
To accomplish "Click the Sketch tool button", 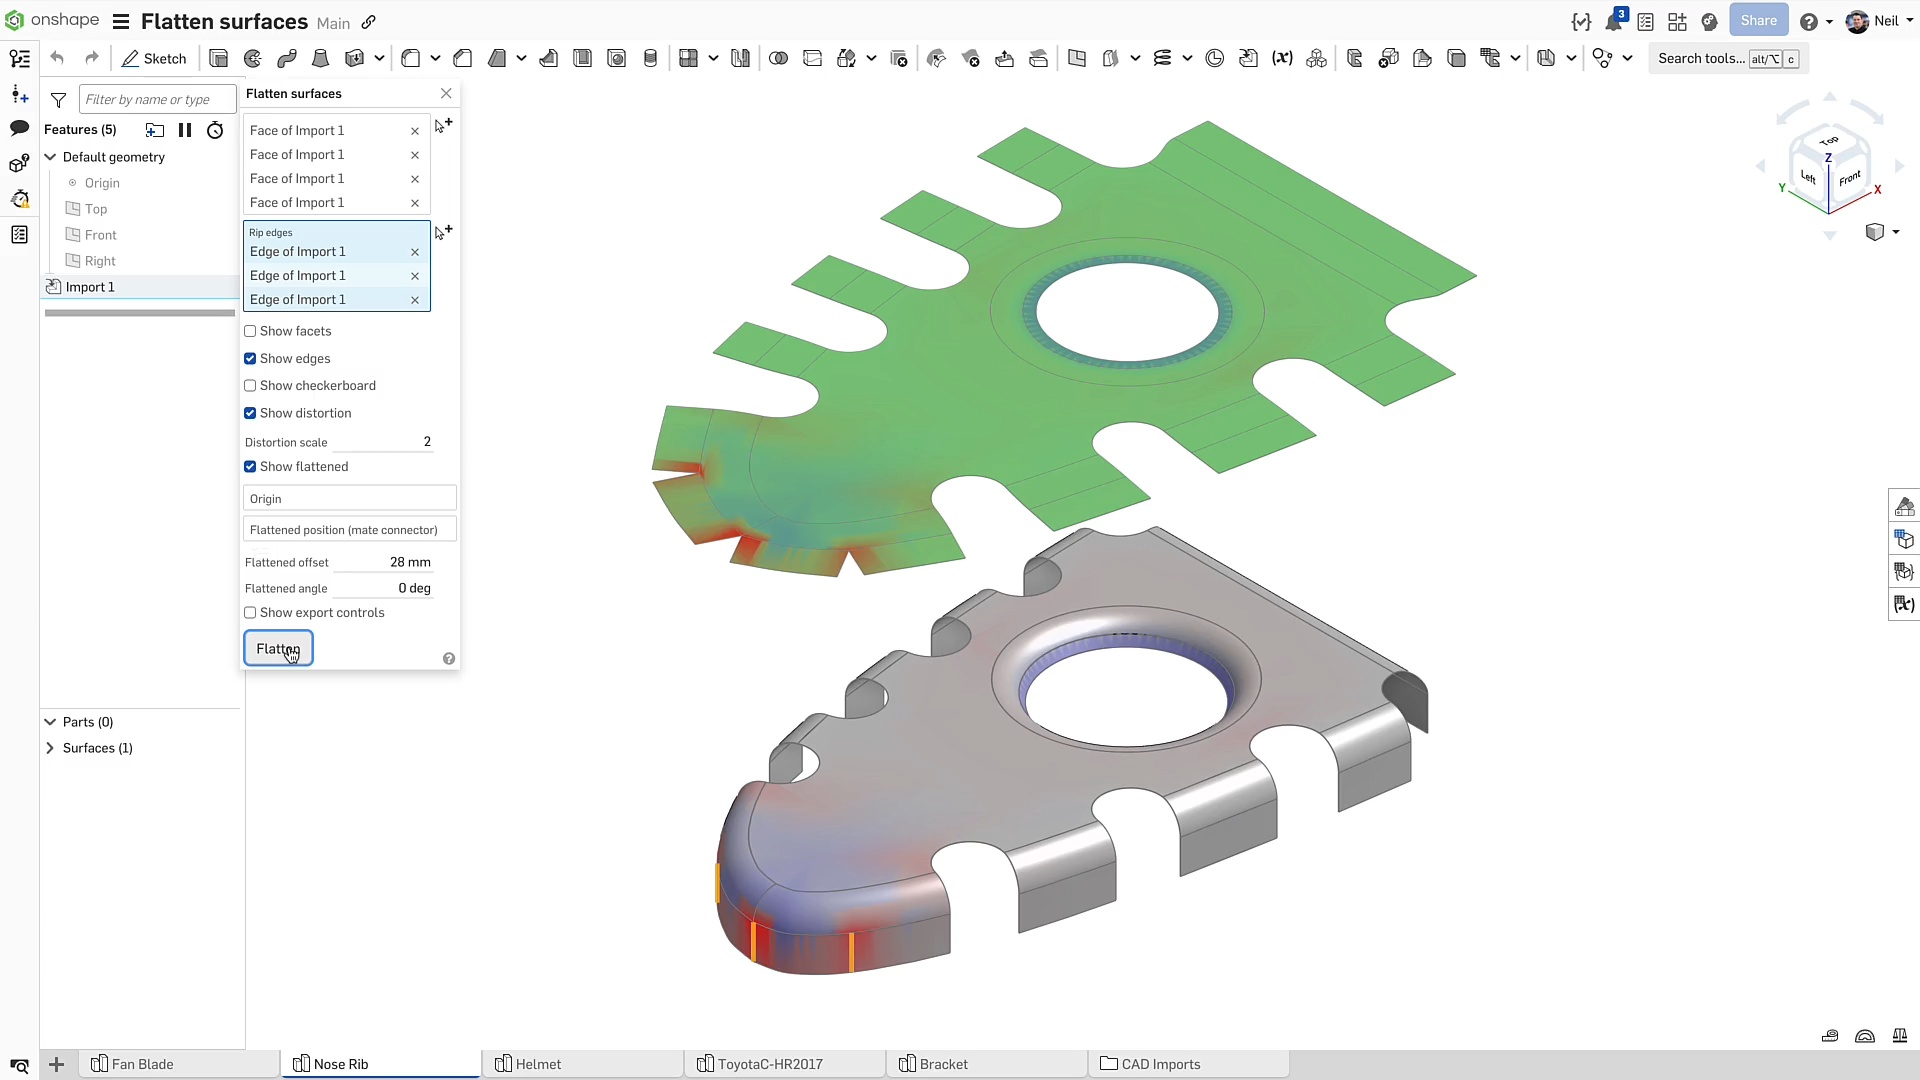I will 154,59.
